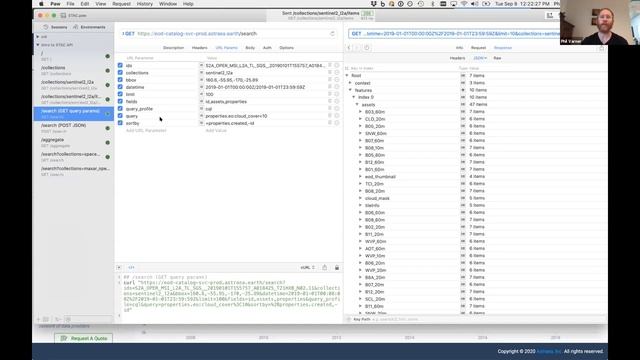Click the export icon in code generator bar
This screenshot has height=360, width=640.
pyautogui.click(x=324, y=268)
